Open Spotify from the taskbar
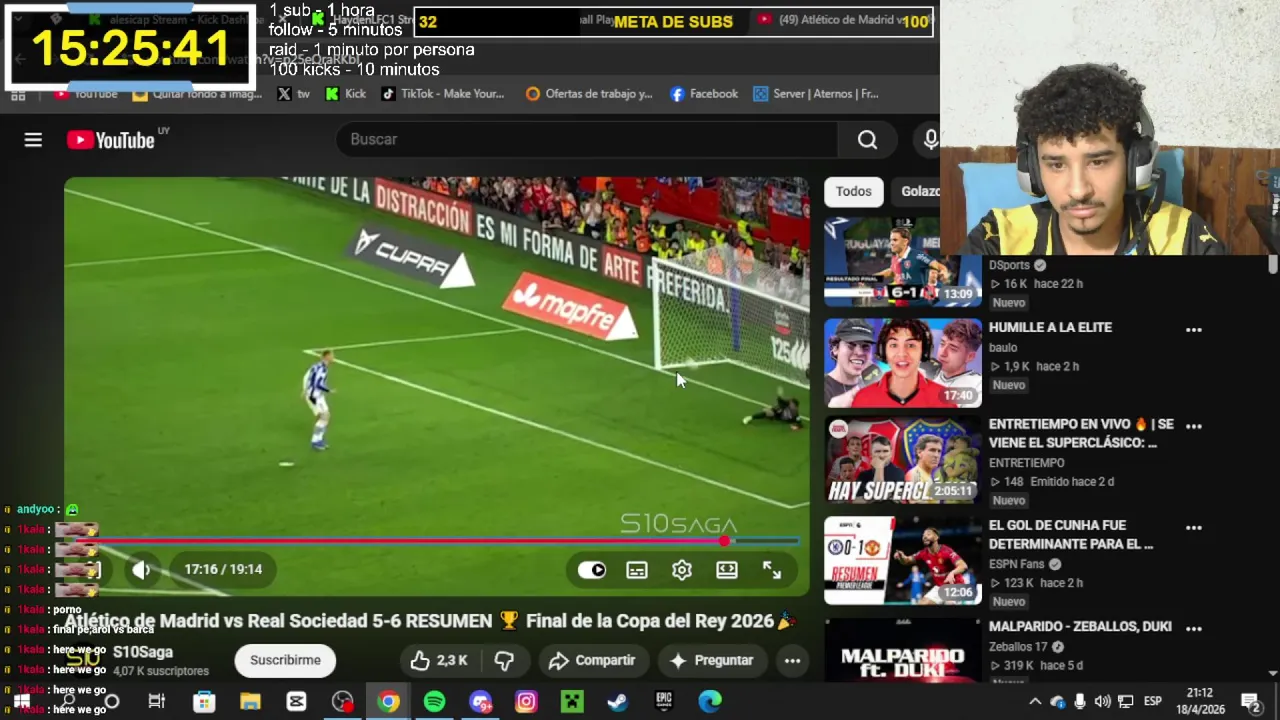The width and height of the screenshot is (1280, 720). point(434,702)
